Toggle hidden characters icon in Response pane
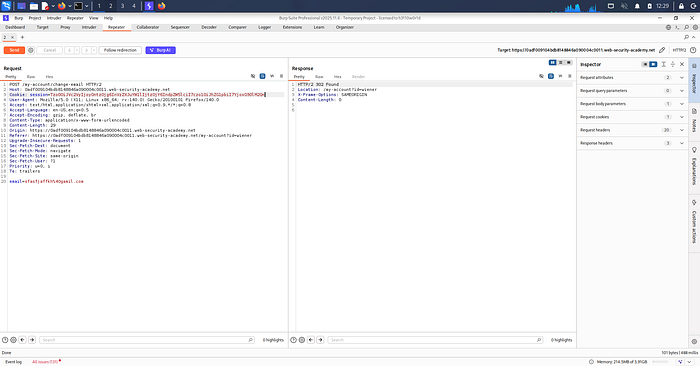Viewport: 700px width, 366px height. coord(542,76)
